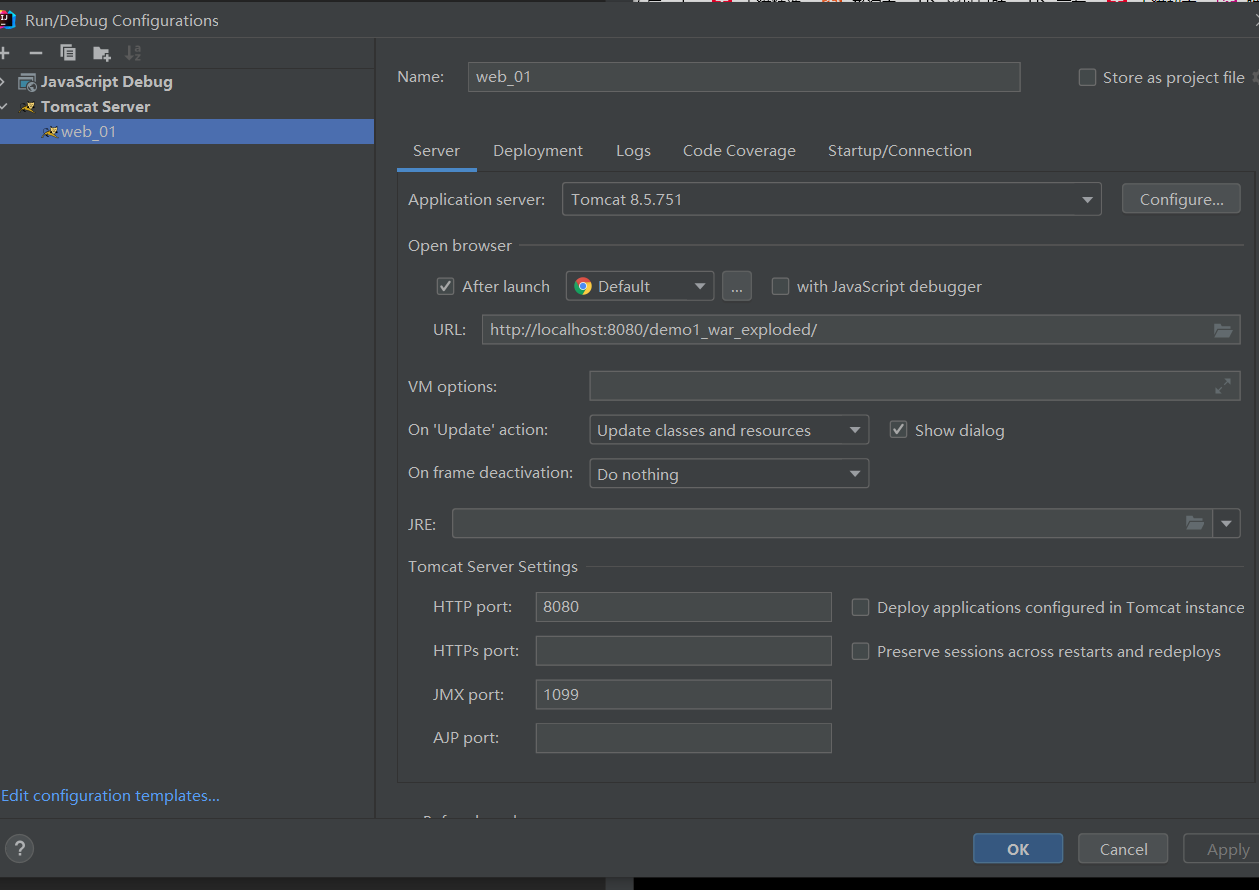Switch to the Code Coverage tab
The image size is (1259, 890).
tap(739, 151)
